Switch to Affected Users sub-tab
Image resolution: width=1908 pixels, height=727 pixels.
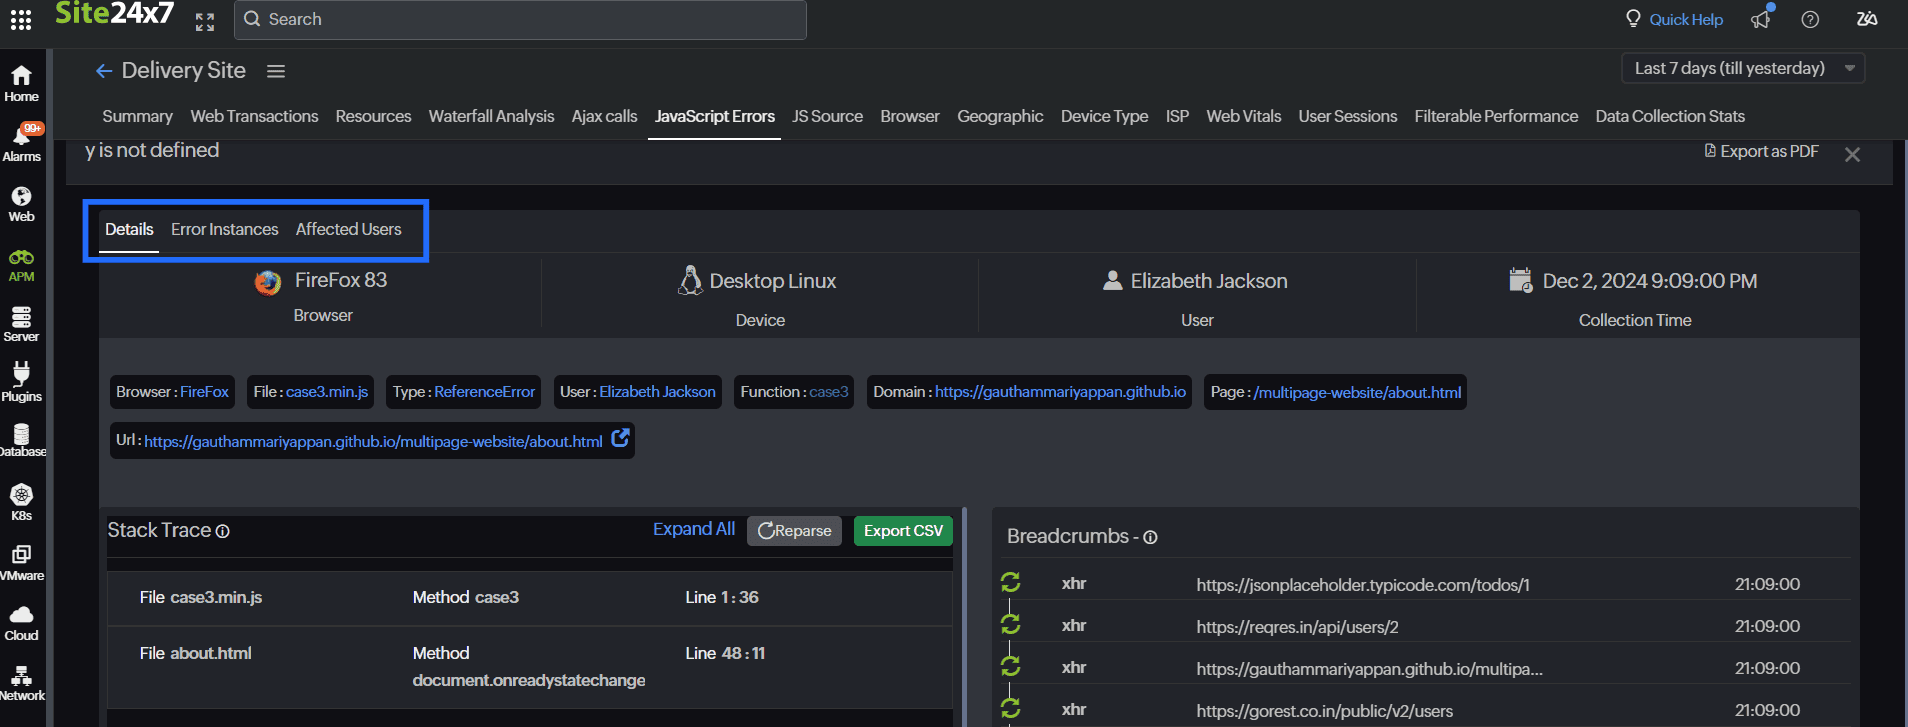348,229
